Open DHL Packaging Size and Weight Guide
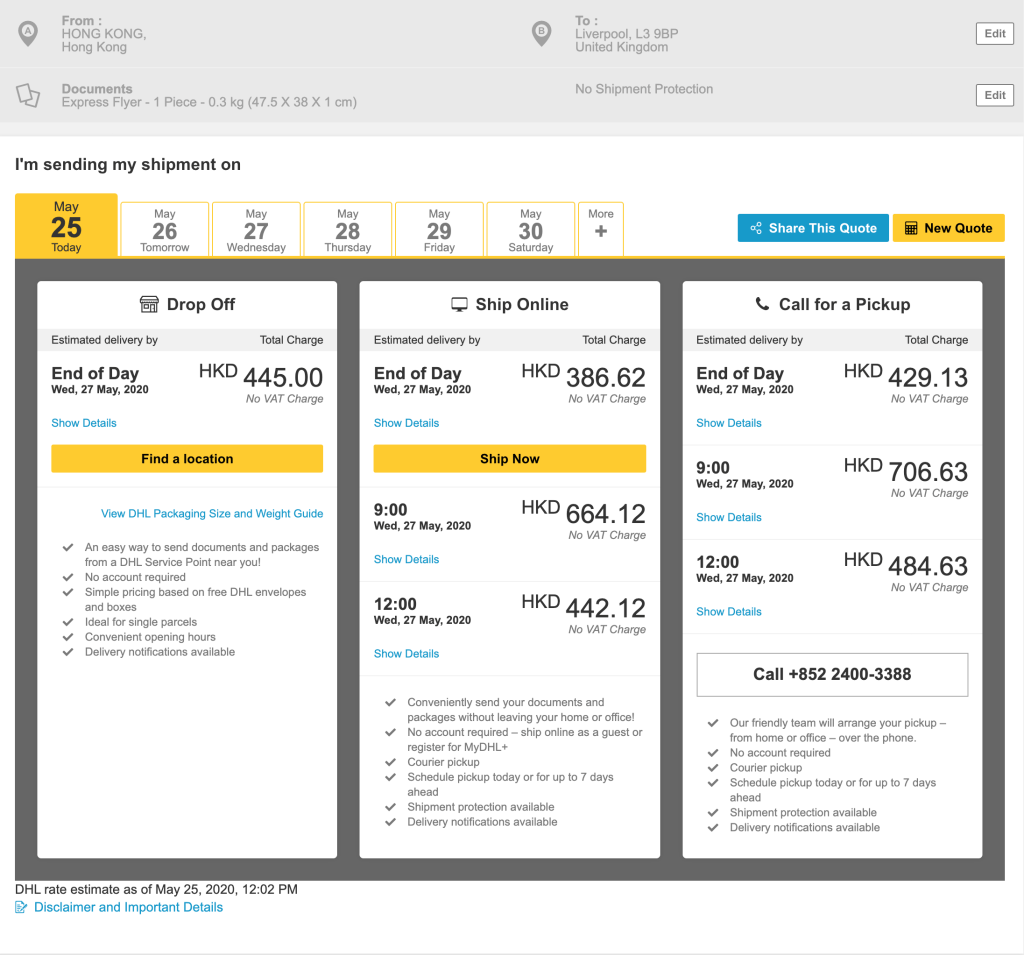Image resolution: width=1024 pixels, height=955 pixels. point(212,513)
